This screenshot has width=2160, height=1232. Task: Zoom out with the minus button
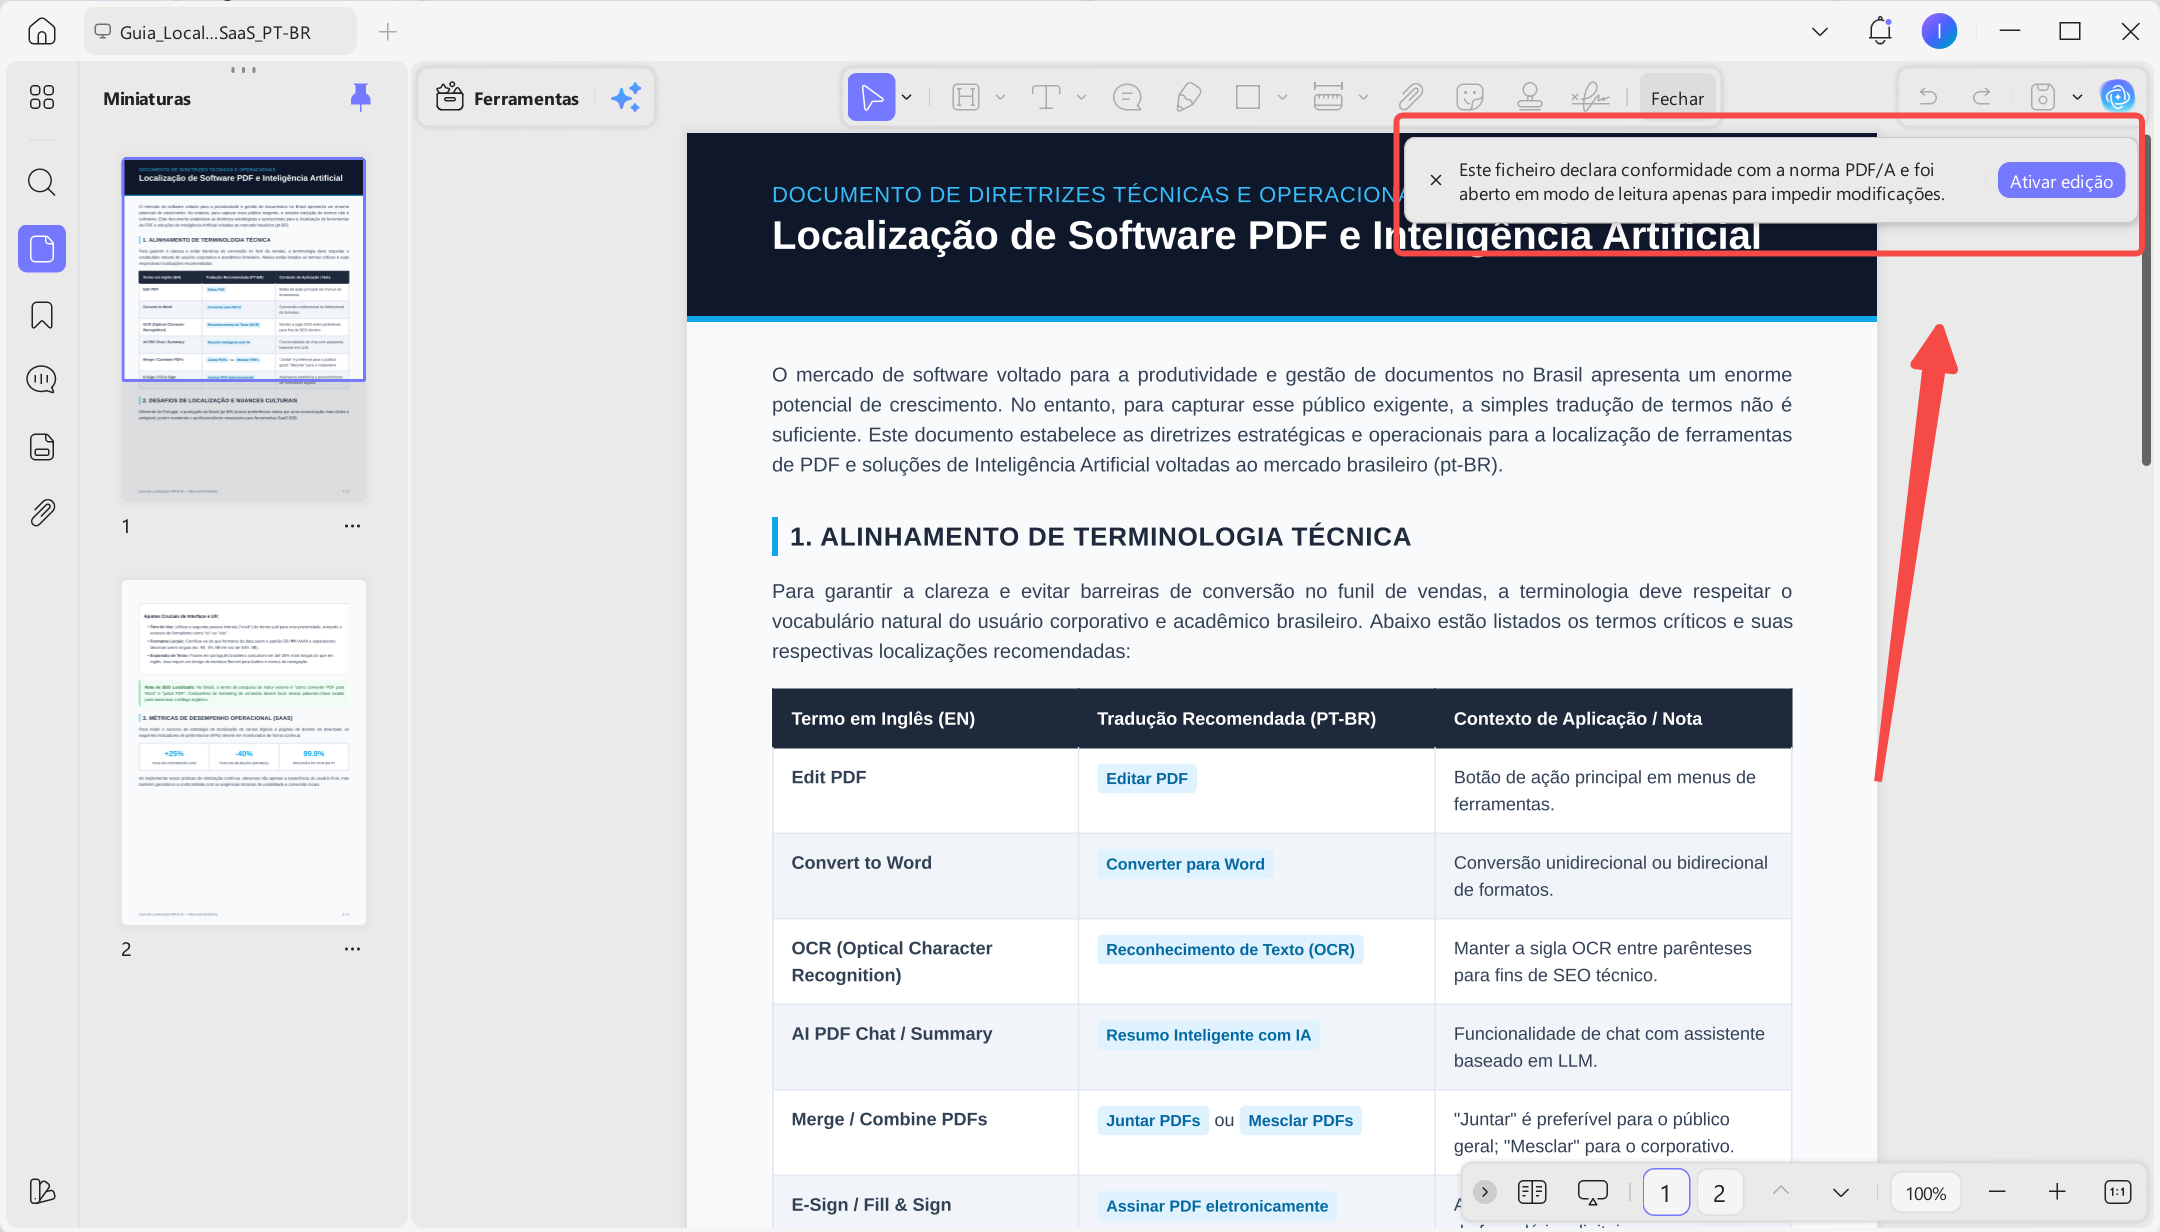(1997, 1192)
